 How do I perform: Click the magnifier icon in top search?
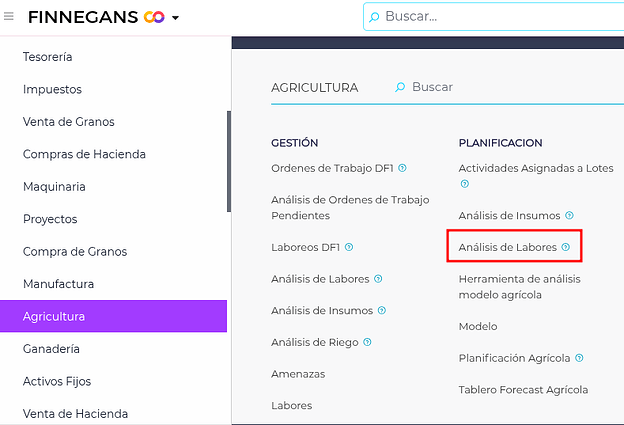pos(375,17)
